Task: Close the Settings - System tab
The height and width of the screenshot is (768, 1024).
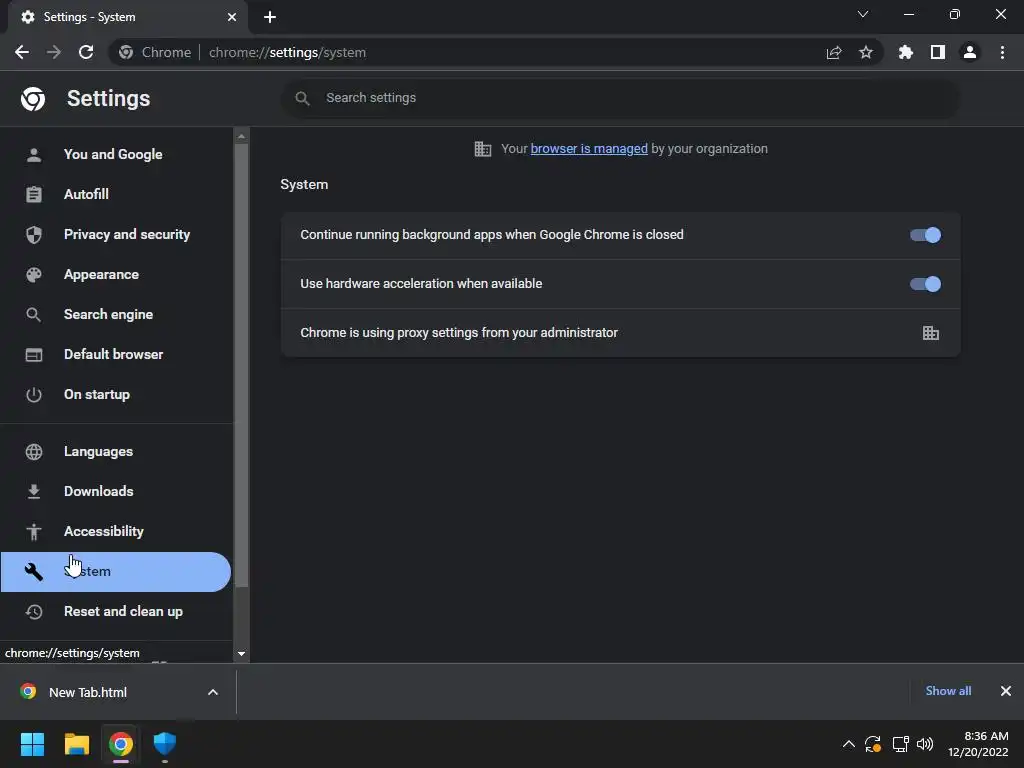Action: click(x=232, y=17)
